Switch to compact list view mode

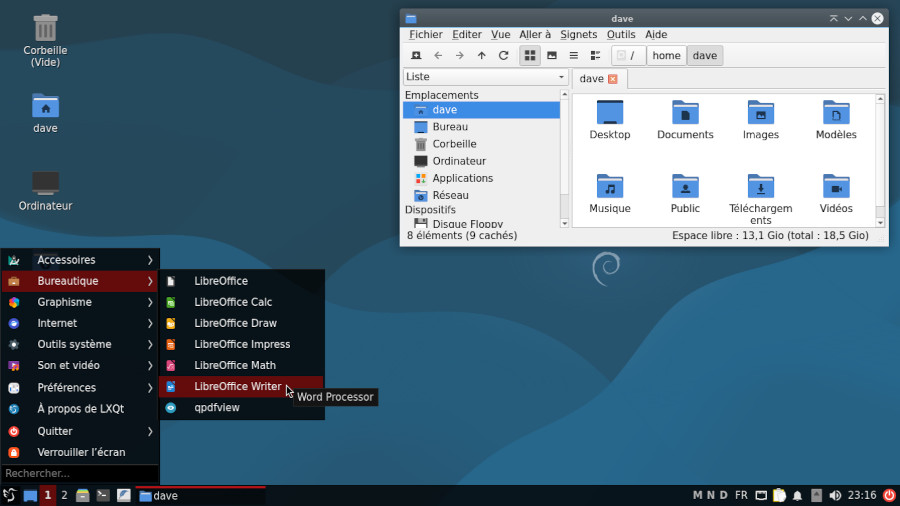573,56
